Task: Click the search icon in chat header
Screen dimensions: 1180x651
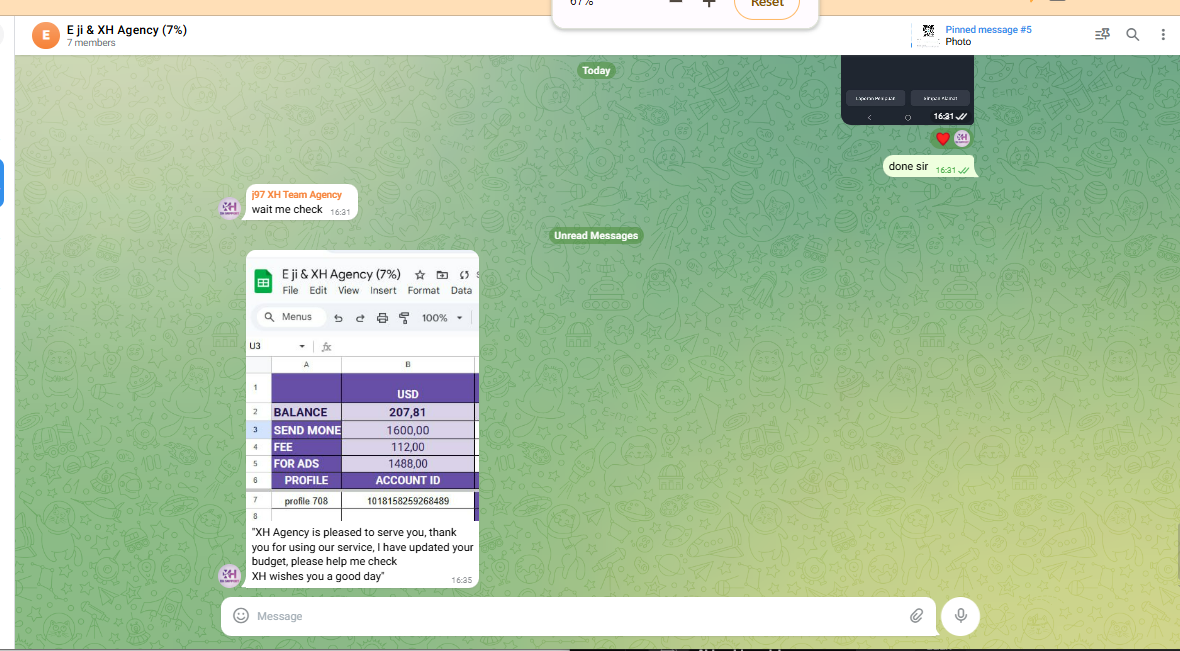Action: click(x=1133, y=35)
